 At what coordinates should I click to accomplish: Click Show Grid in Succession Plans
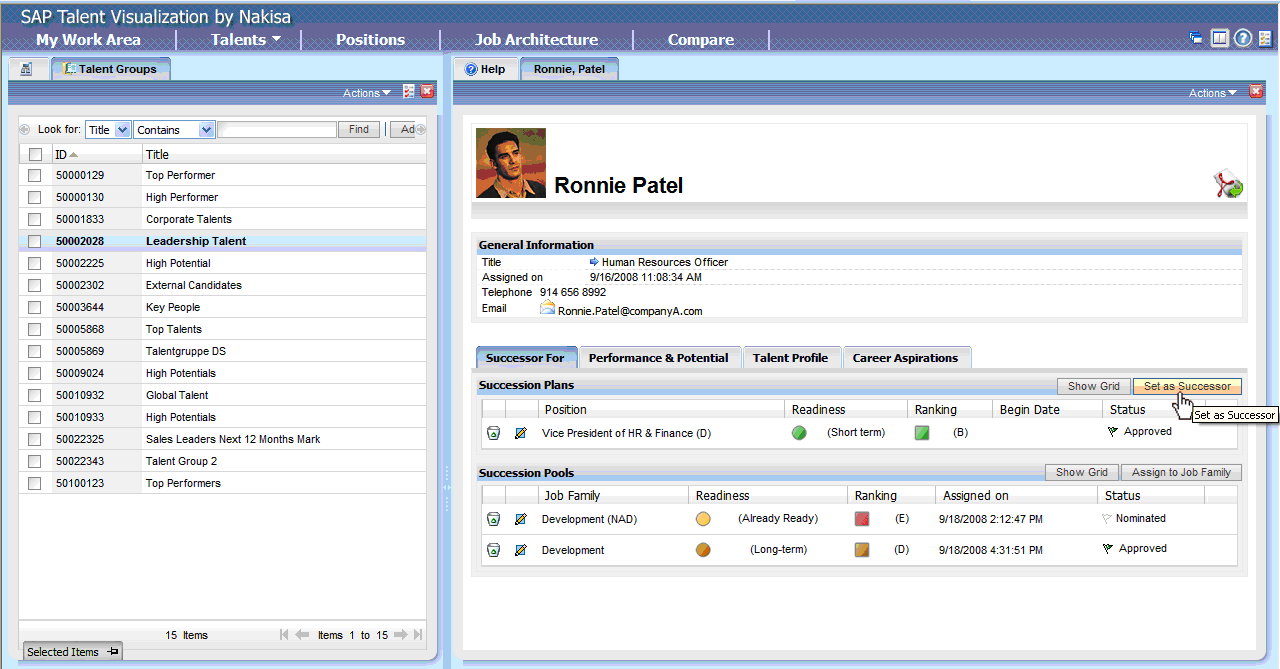1094,386
